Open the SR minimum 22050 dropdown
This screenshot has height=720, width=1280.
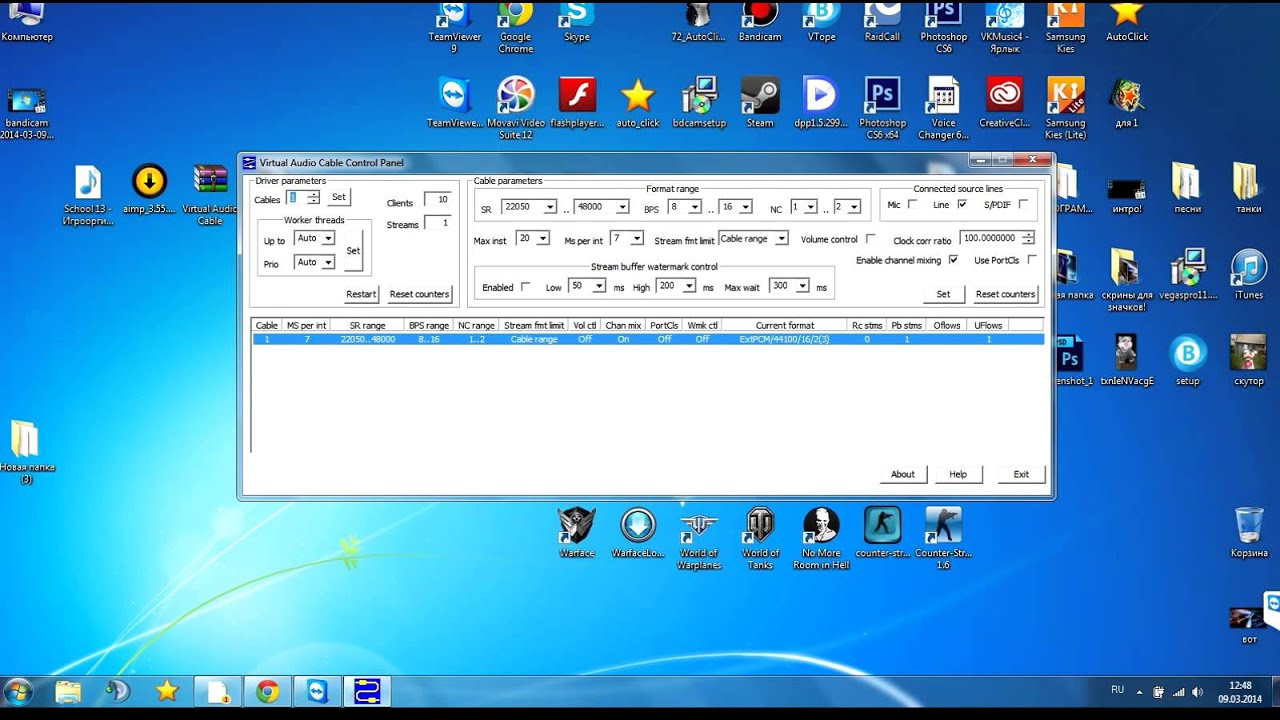click(549, 207)
